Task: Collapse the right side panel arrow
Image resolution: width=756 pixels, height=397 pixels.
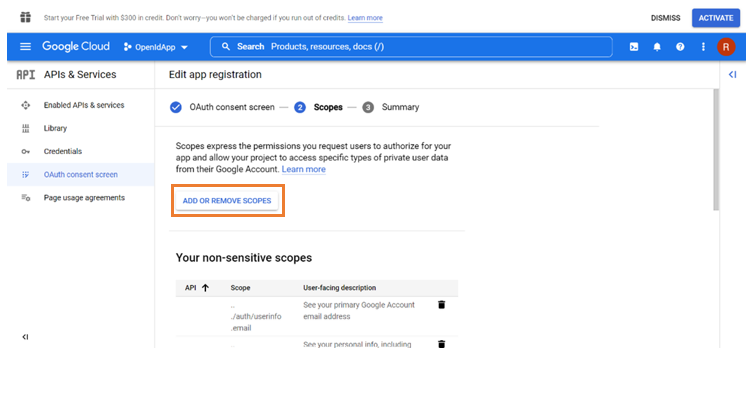Action: [x=732, y=74]
